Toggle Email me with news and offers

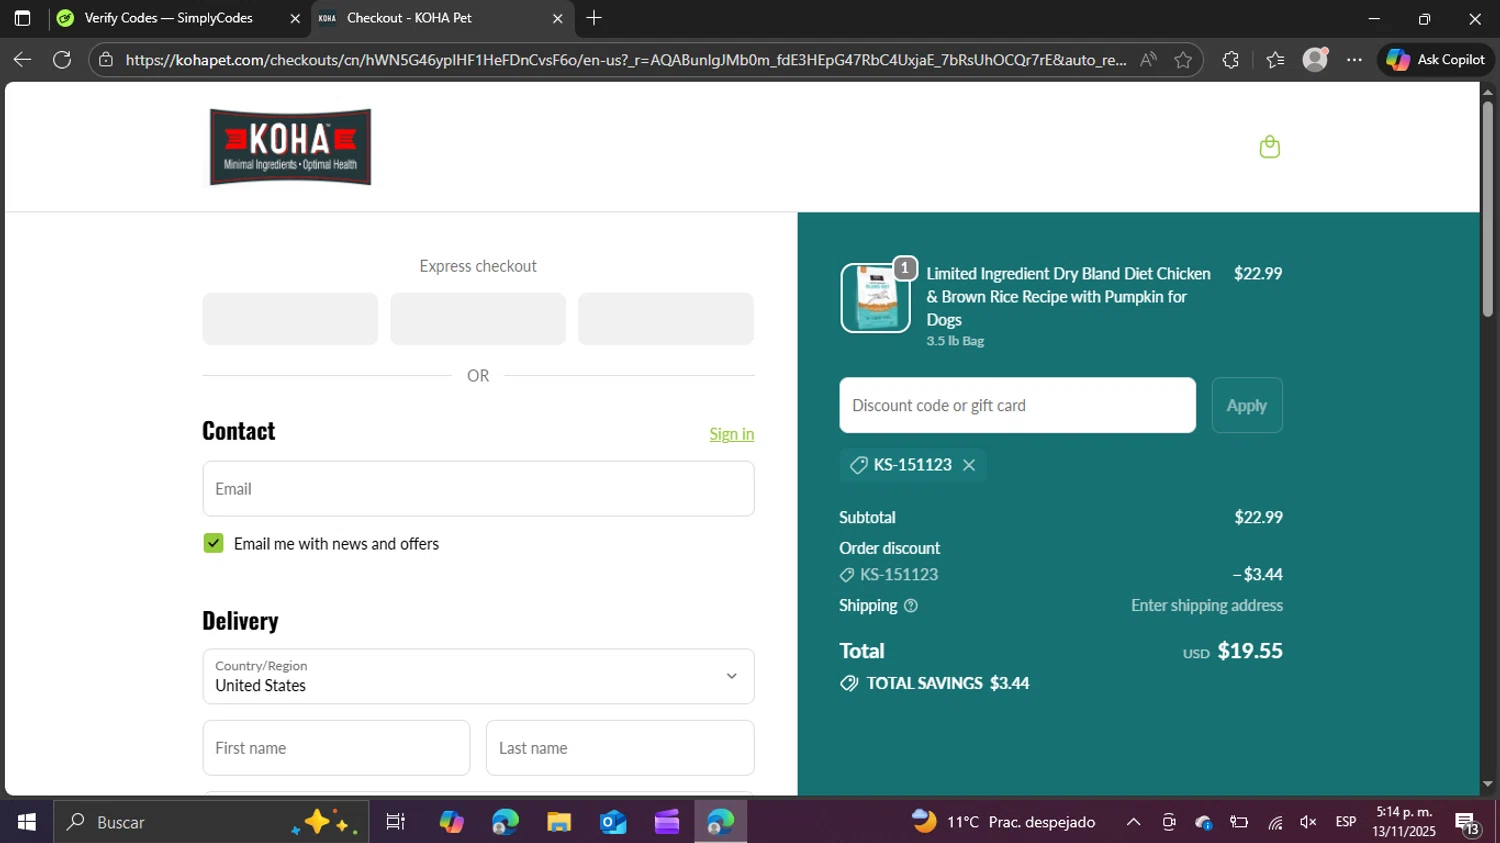[x=213, y=543]
